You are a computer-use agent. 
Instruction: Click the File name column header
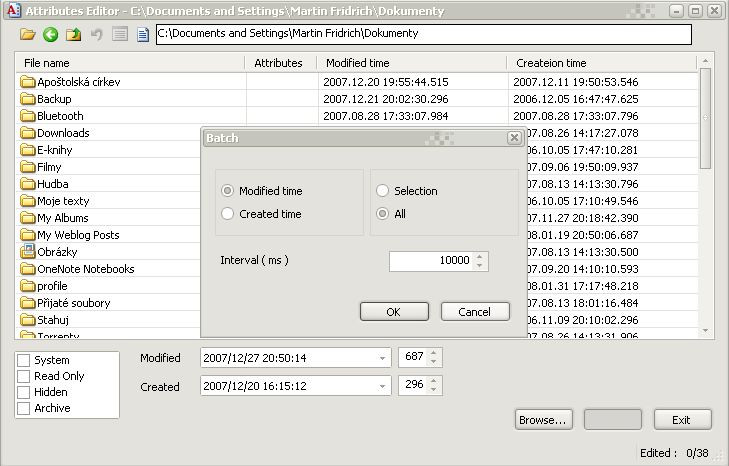coord(130,63)
